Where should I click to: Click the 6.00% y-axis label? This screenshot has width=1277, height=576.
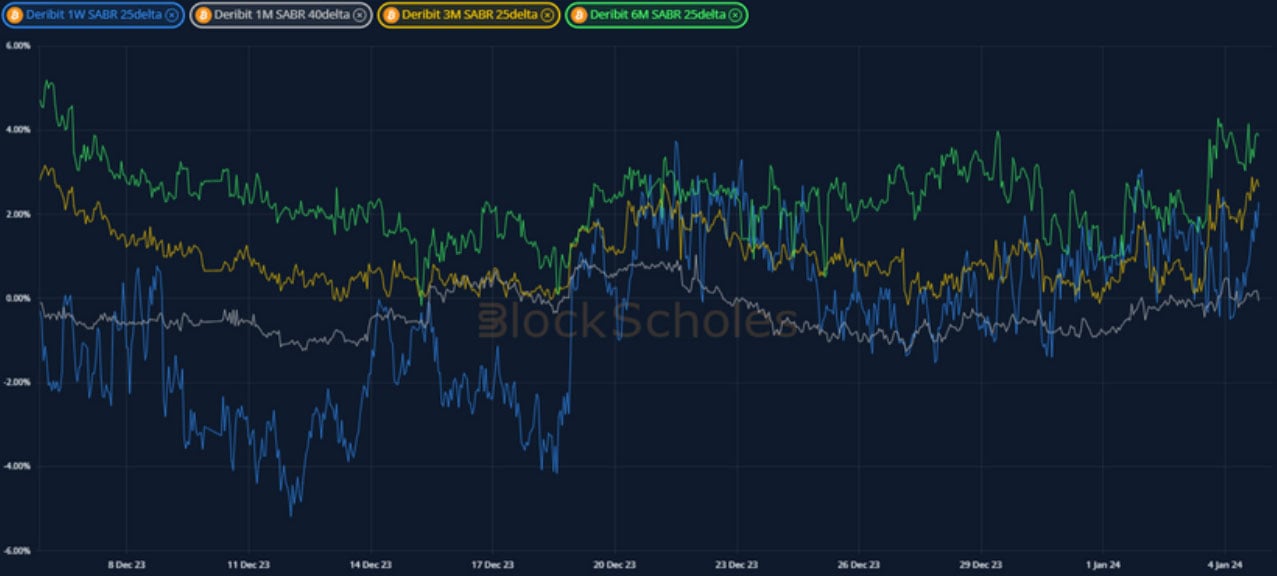coord(17,46)
